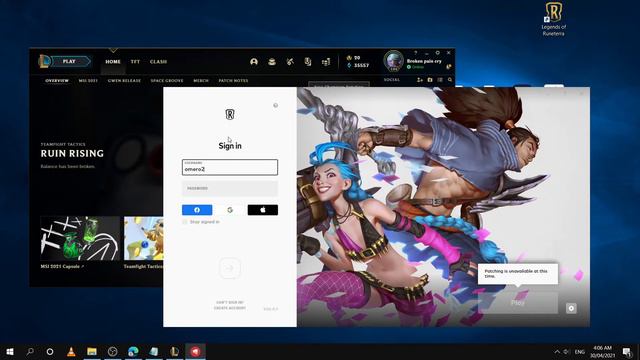Select the GWEN RELEASE sub-tab
The image size is (640, 360).
coord(124,80)
